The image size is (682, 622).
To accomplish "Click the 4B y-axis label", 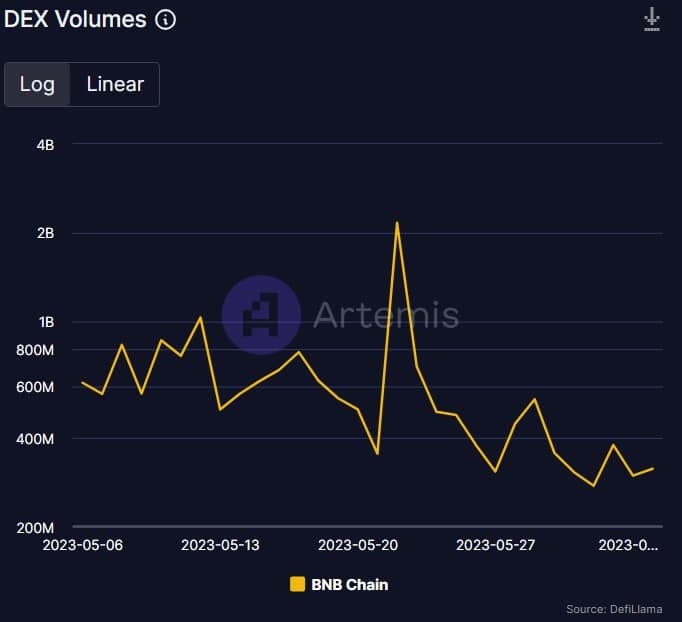I will point(44,144).
